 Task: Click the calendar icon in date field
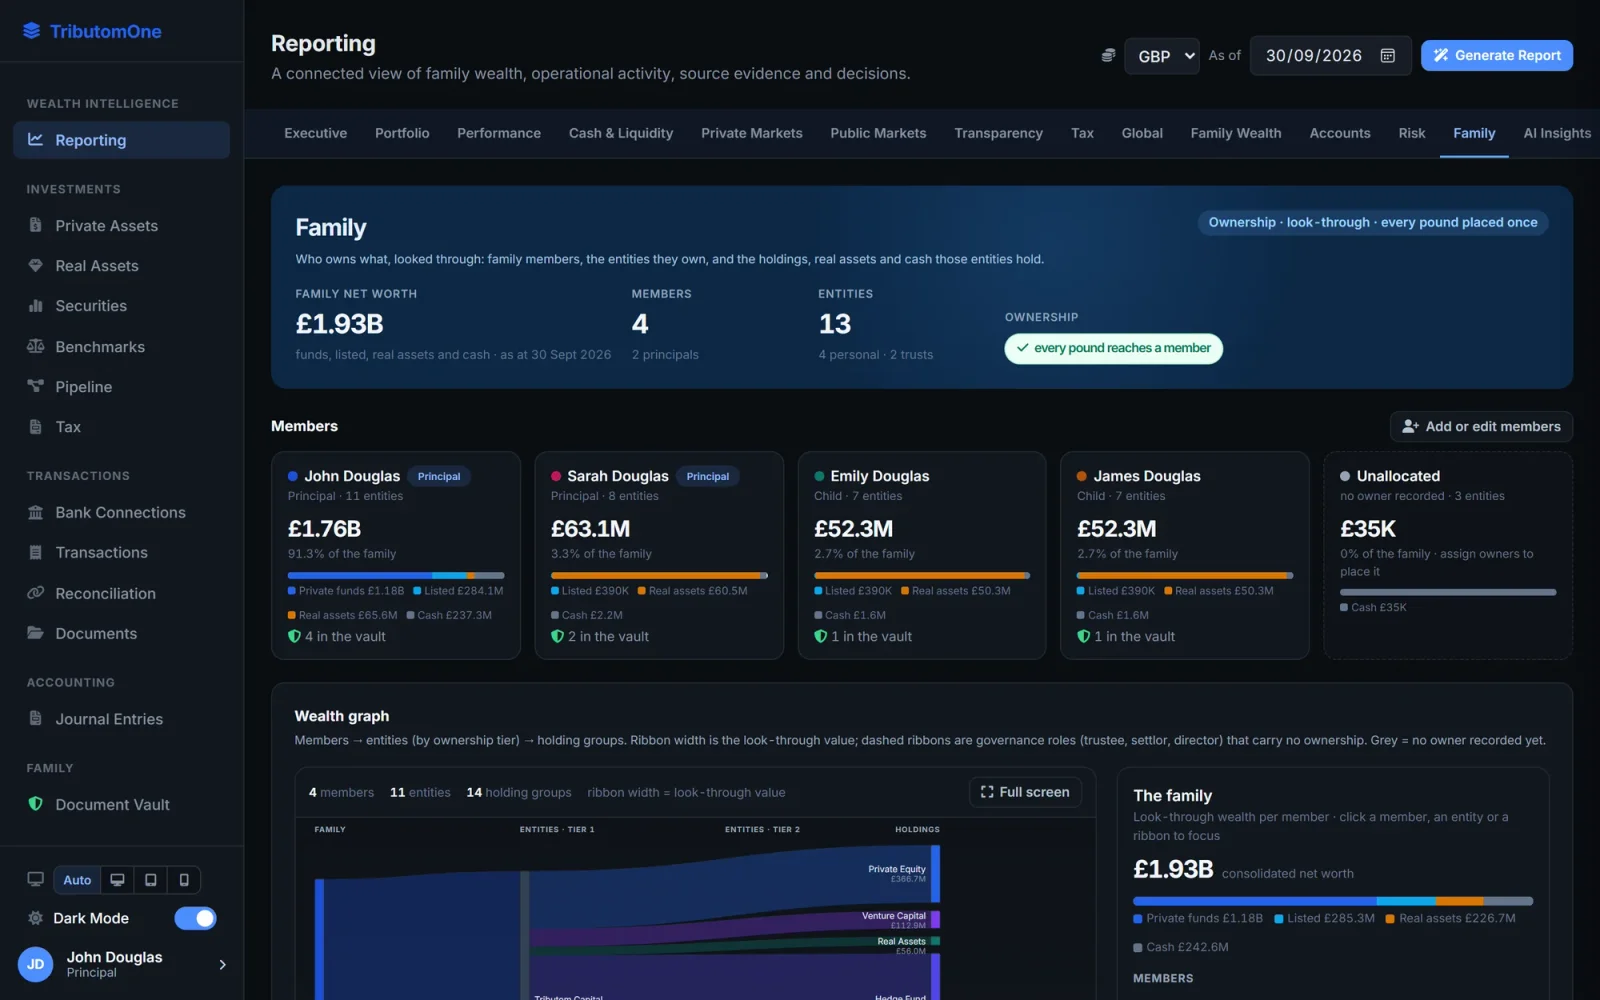[x=1387, y=56]
